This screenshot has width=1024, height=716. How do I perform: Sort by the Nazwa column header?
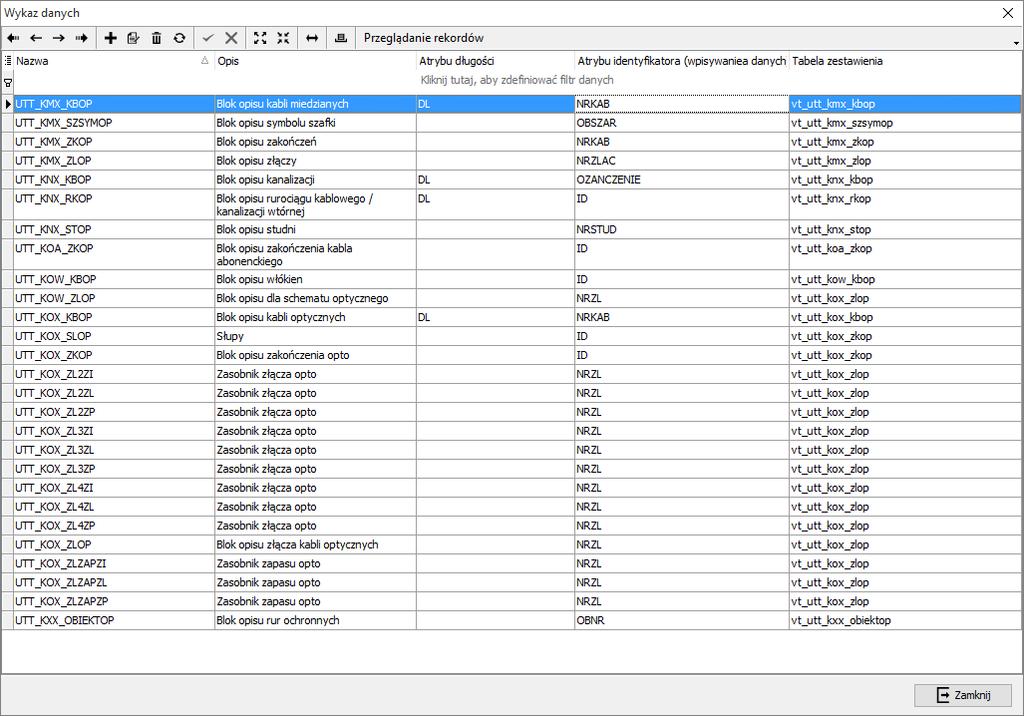click(114, 61)
